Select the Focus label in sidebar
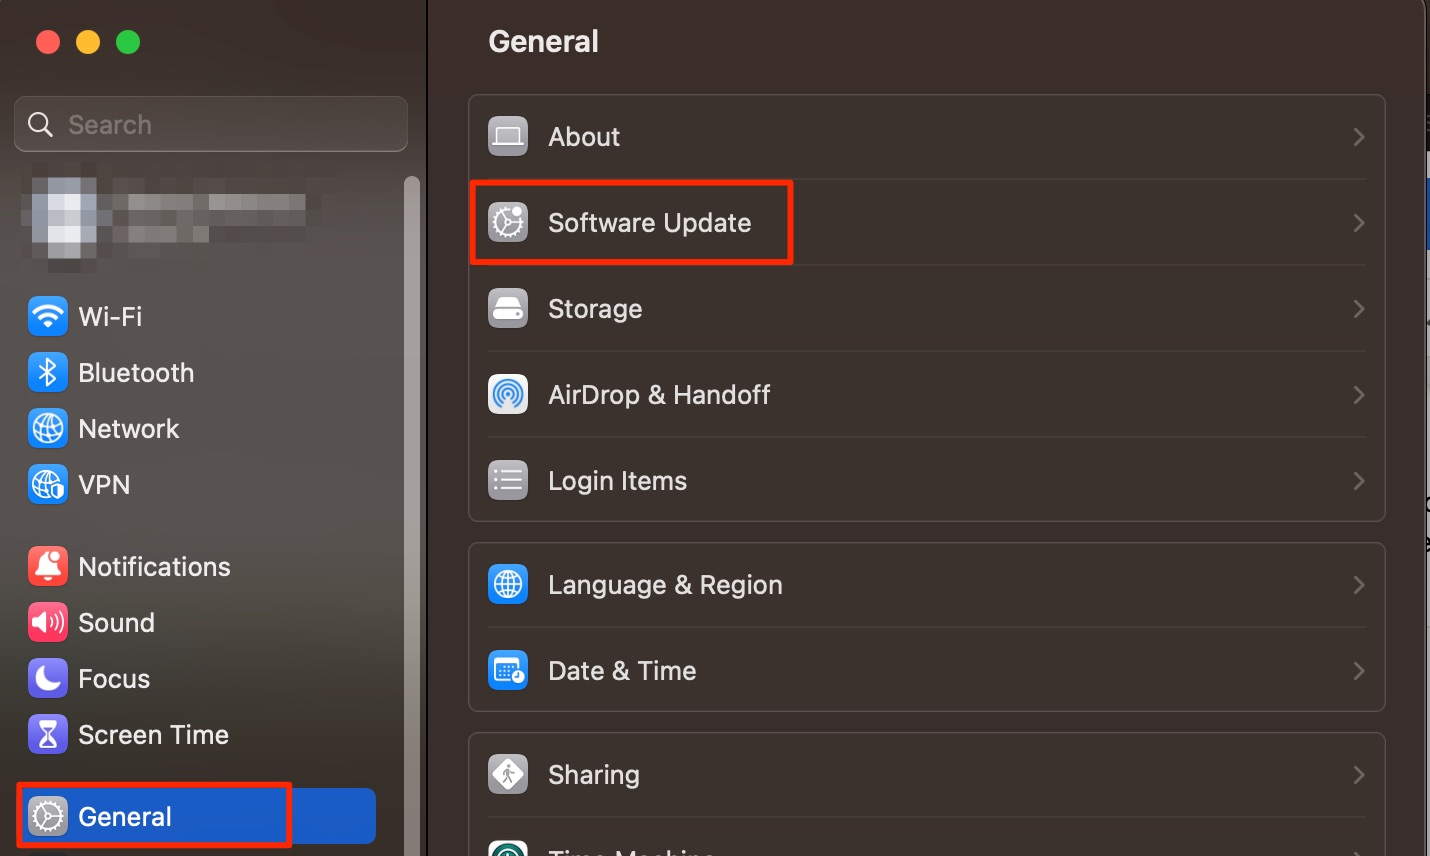This screenshot has width=1430, height=856. tap(114, 679)
